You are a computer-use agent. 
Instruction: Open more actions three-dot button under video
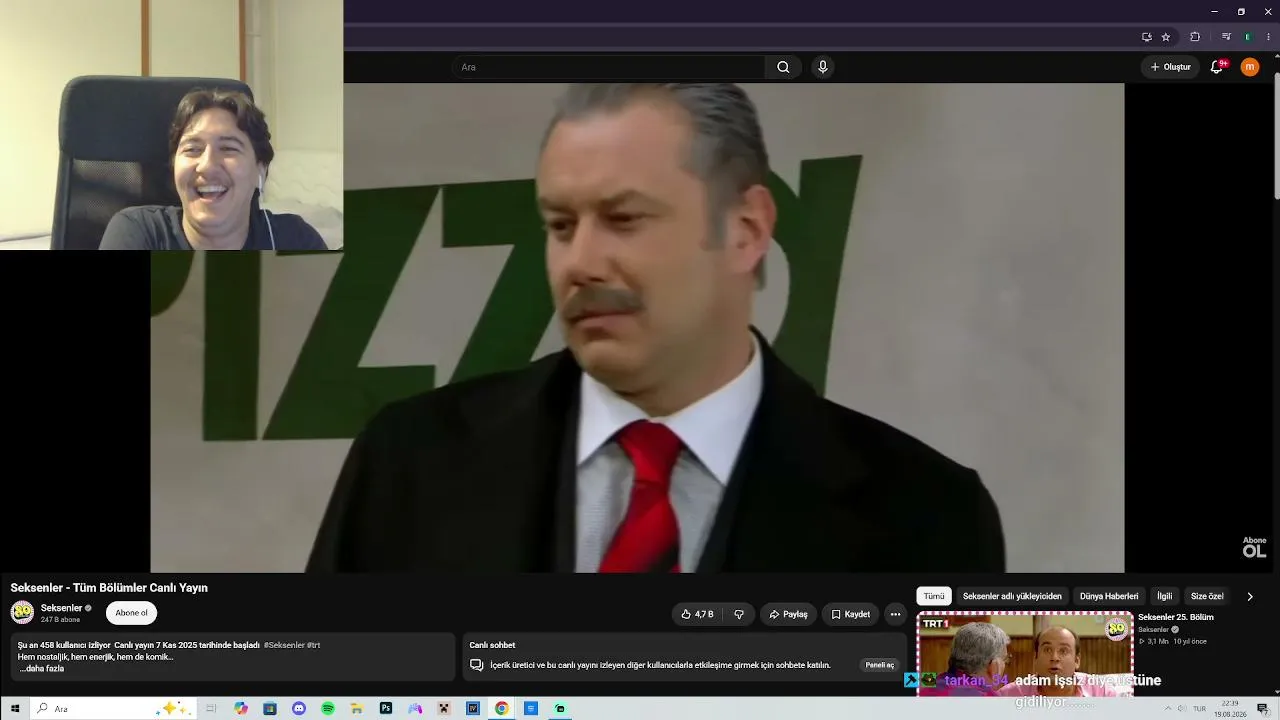tap(896, 614)
